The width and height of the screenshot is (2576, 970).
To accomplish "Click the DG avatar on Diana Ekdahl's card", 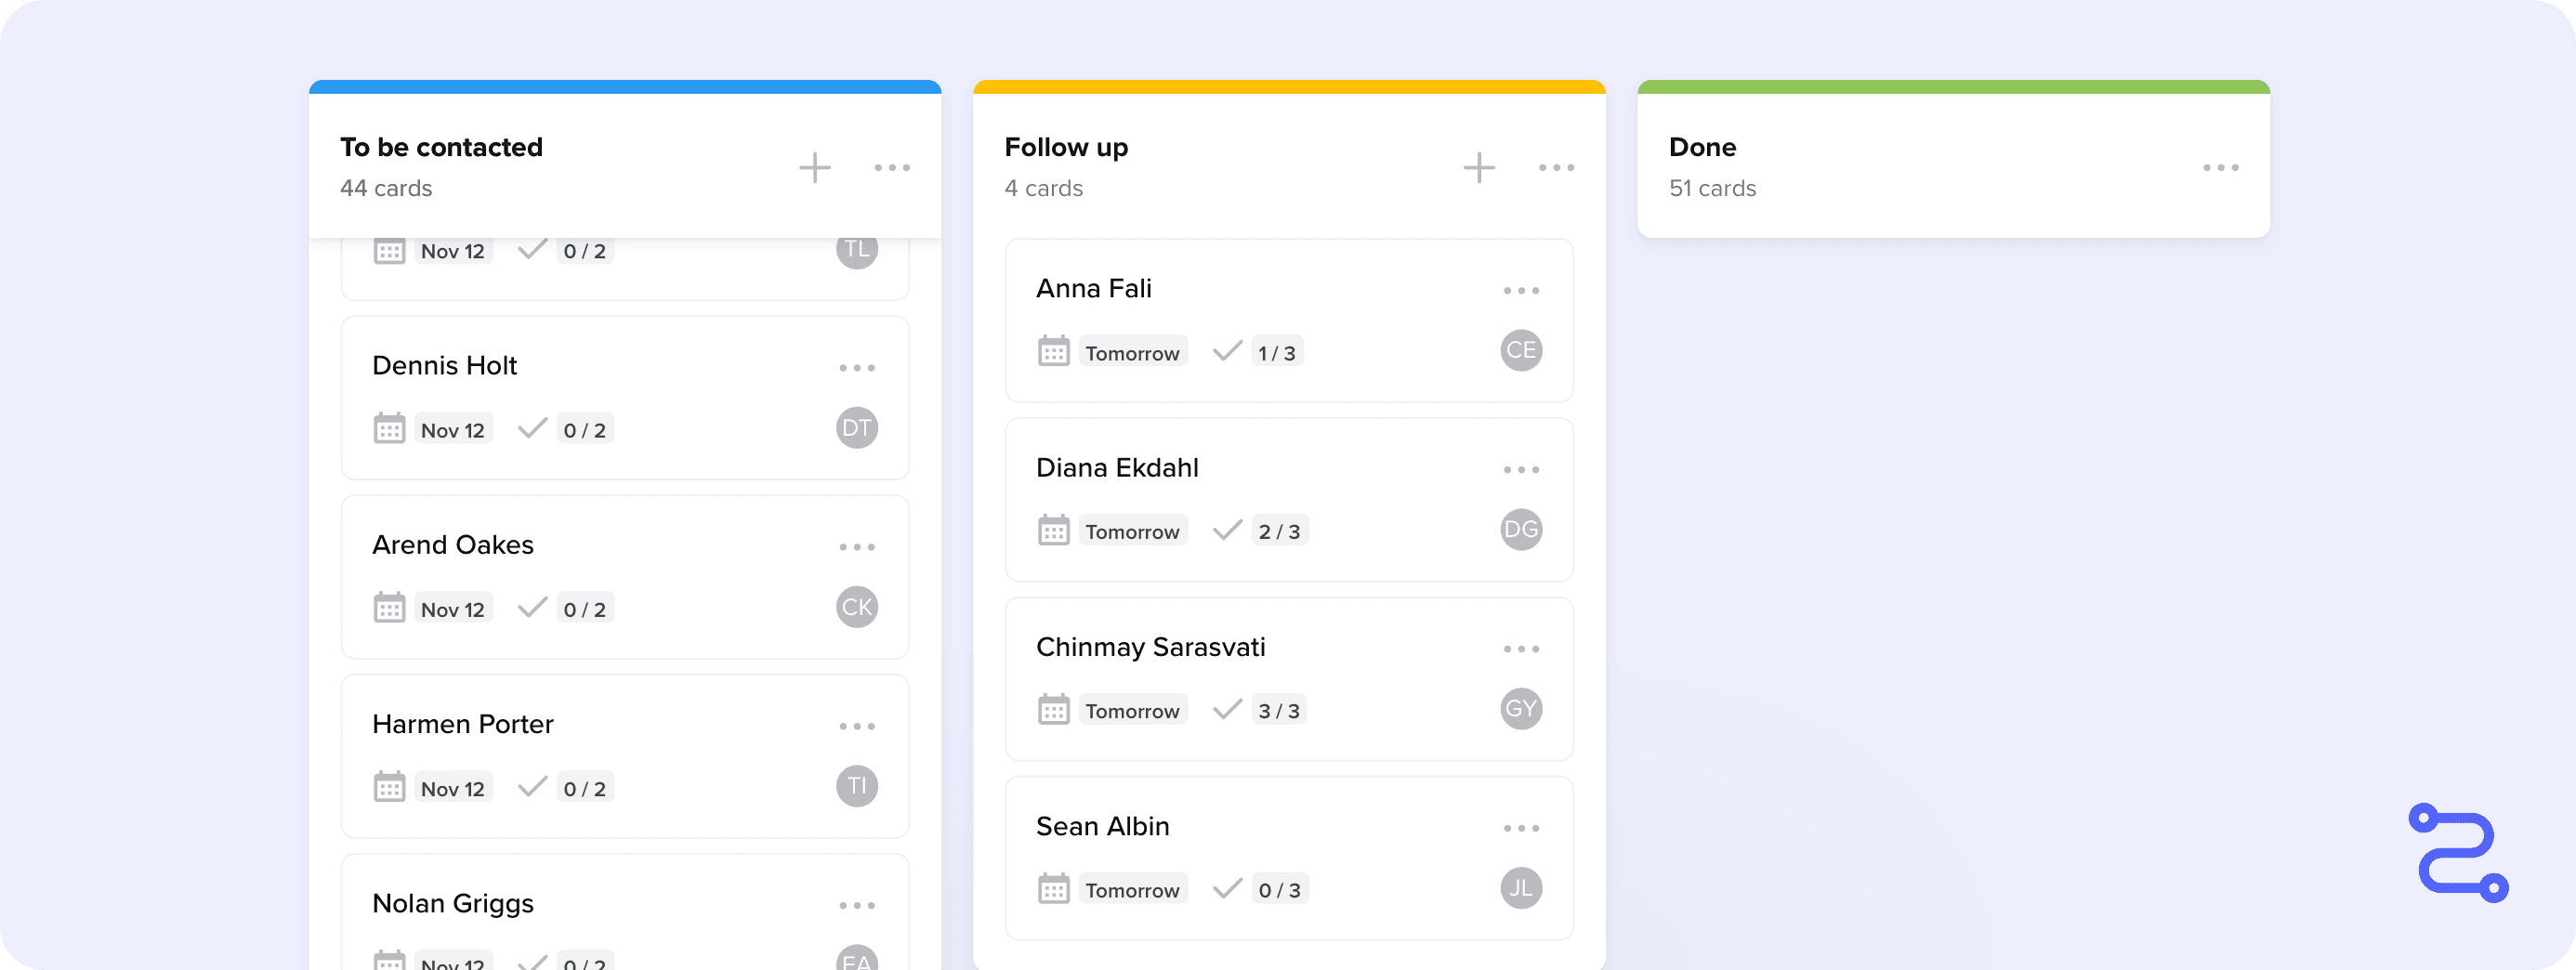I will point(1521,529).
